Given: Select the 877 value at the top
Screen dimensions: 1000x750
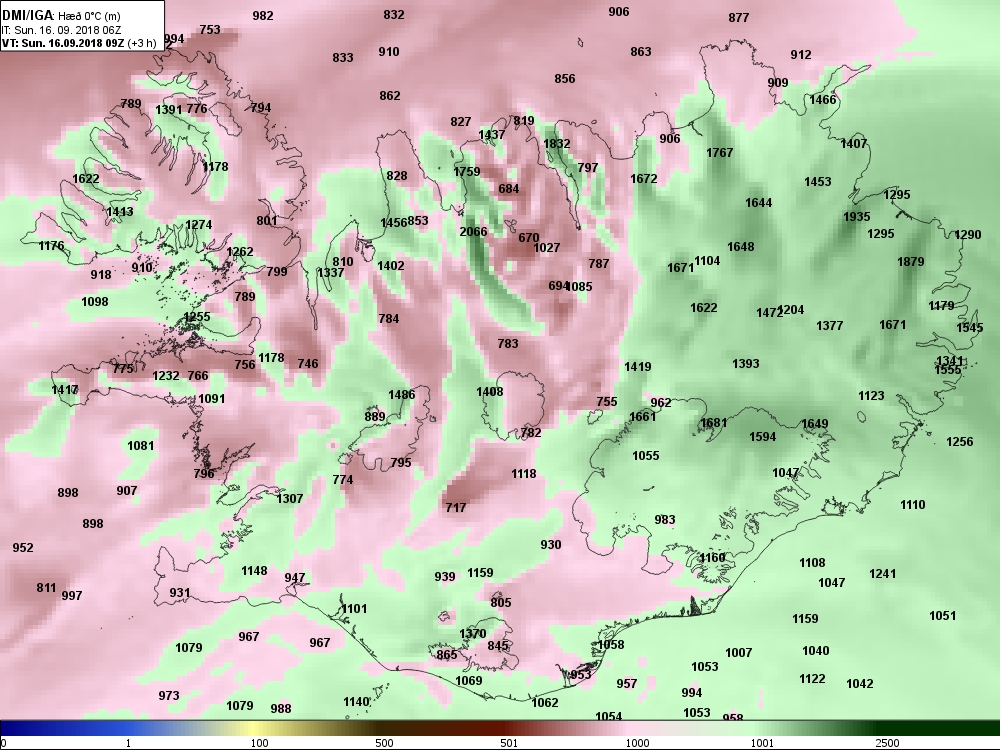Looking at the screenshot, I should pos(739,18).
